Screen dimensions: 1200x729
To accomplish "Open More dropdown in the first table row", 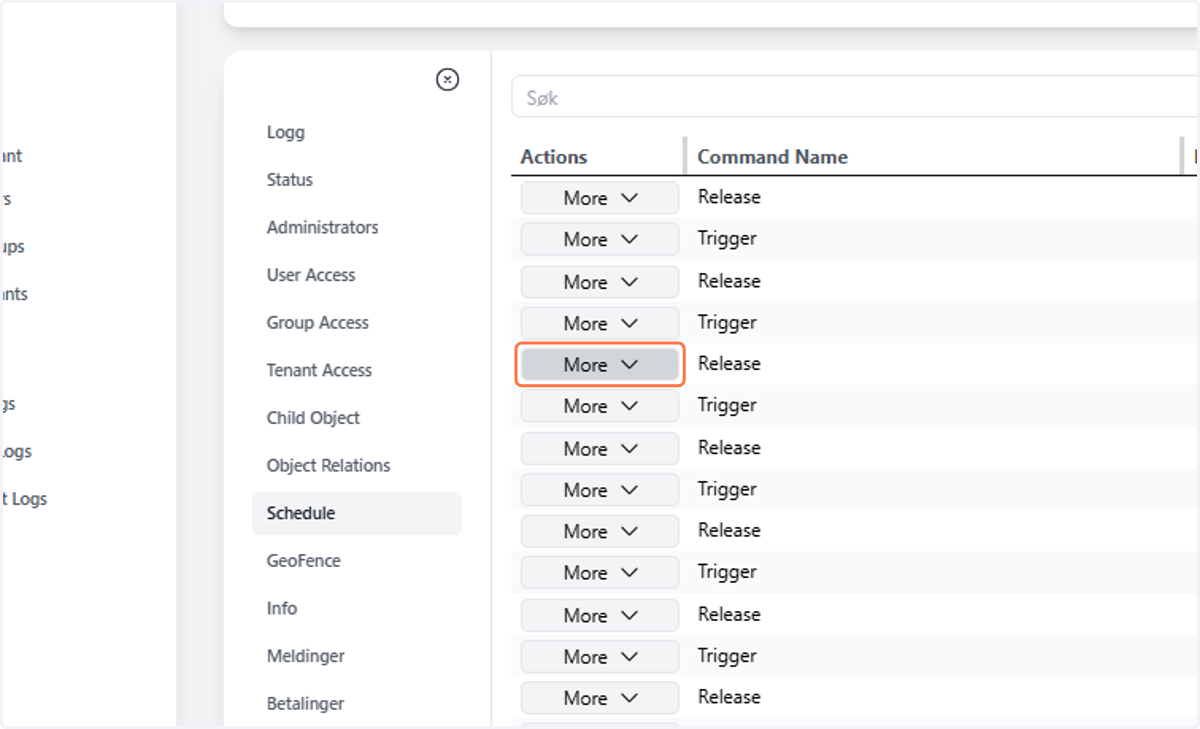I will pyautogui.click(x=600, y=198).
